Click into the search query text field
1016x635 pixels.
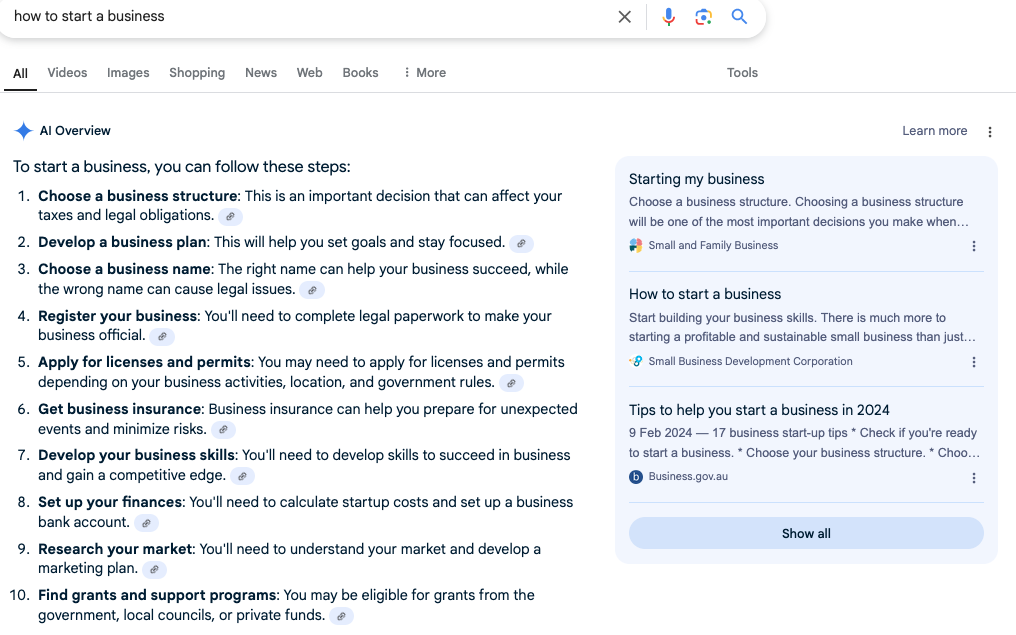tap(300, 17)
